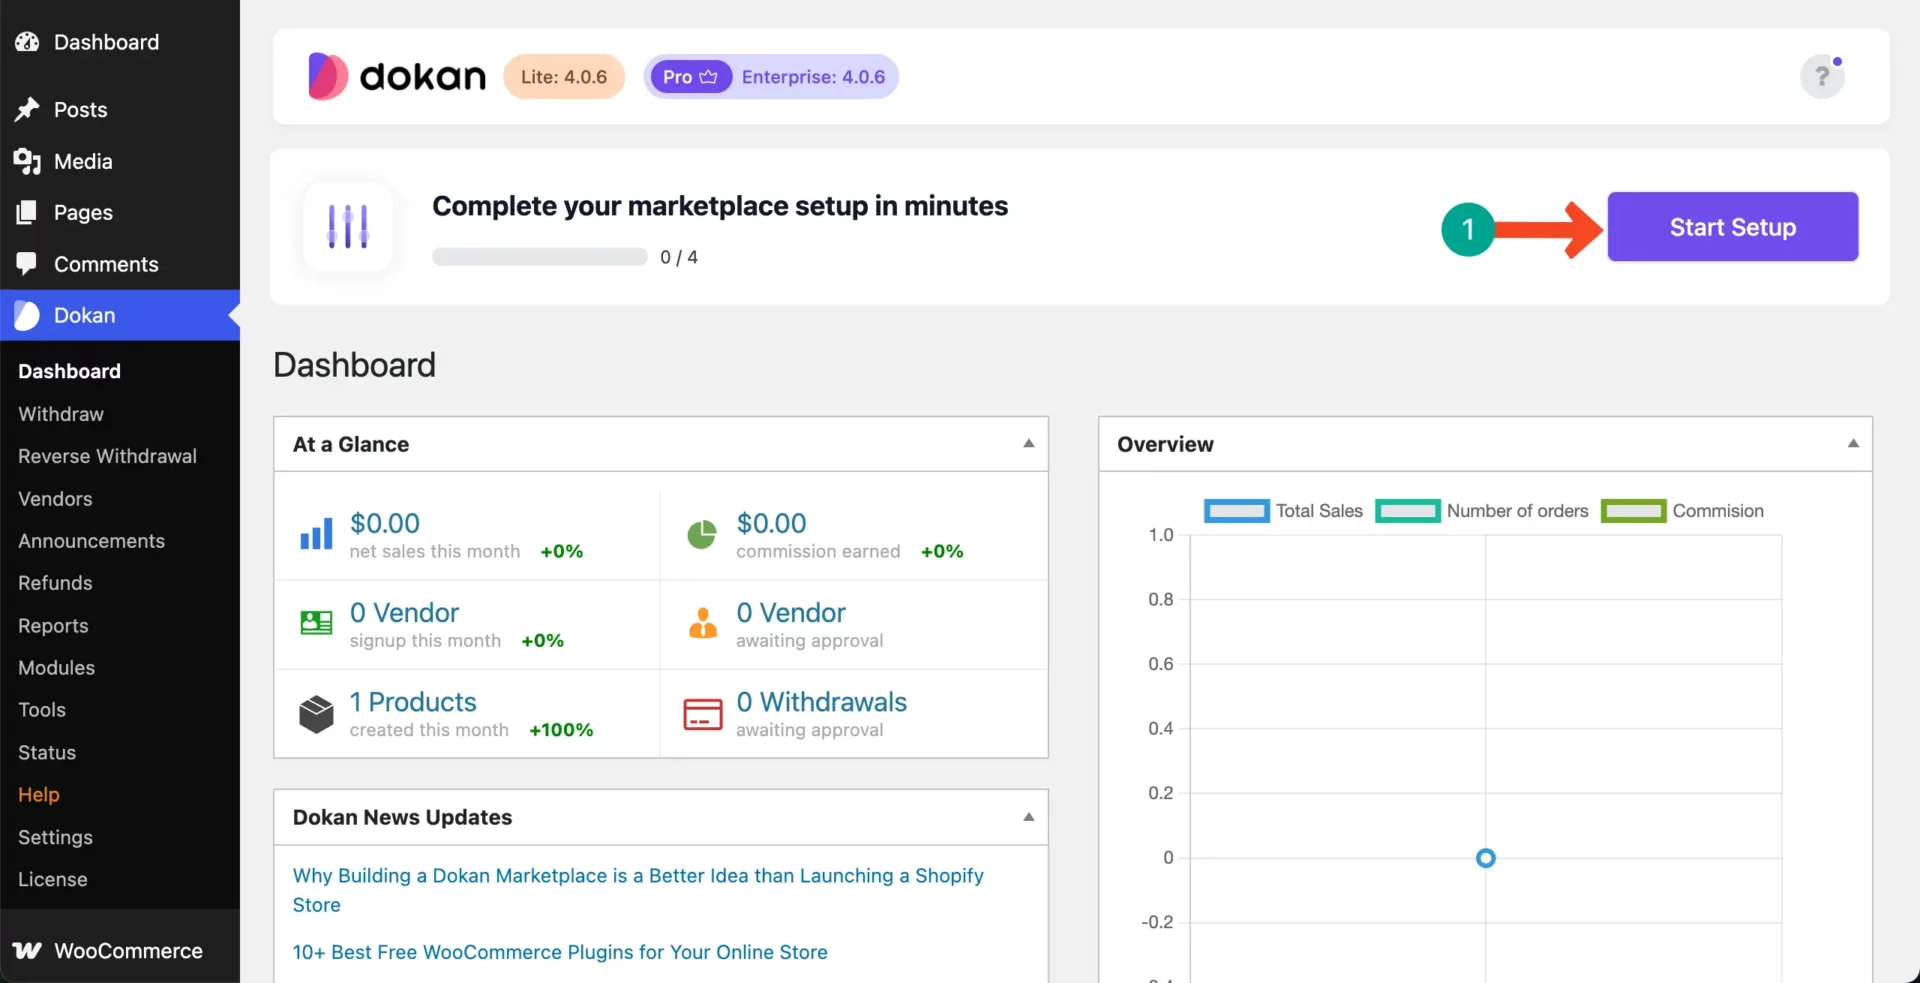Open the Vendors submenu item
Screen dimensions: 1920x983
(55, 499)
